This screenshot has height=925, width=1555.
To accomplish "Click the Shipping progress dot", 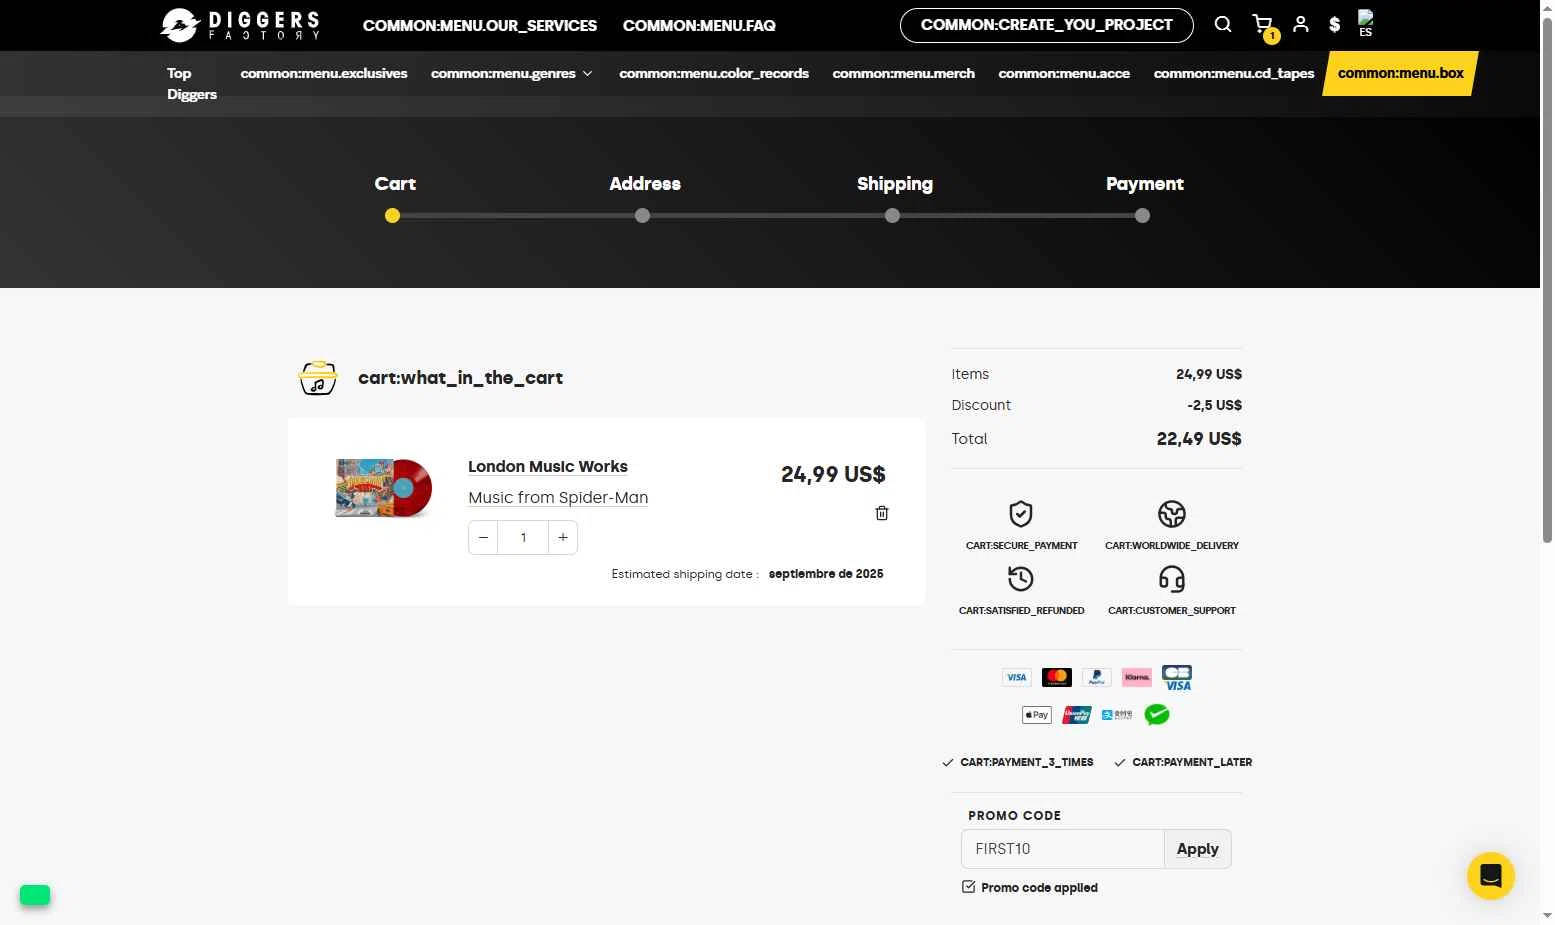I will [892, 216].
